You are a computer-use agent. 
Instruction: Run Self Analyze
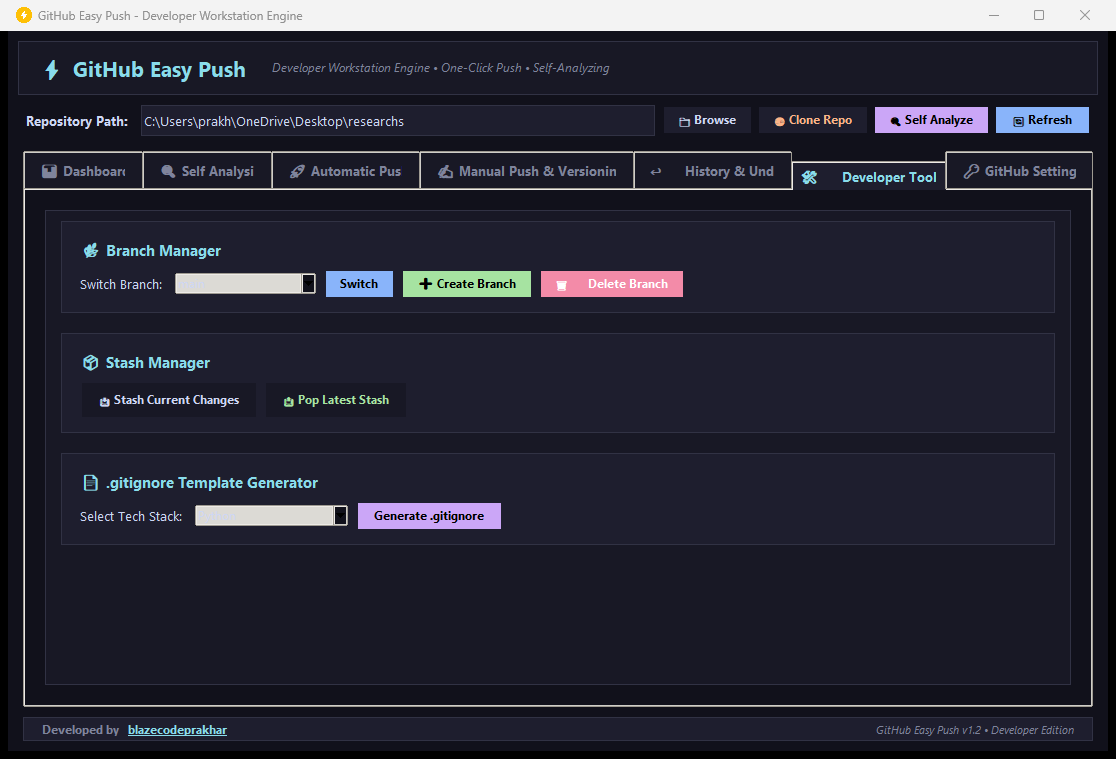931,120
